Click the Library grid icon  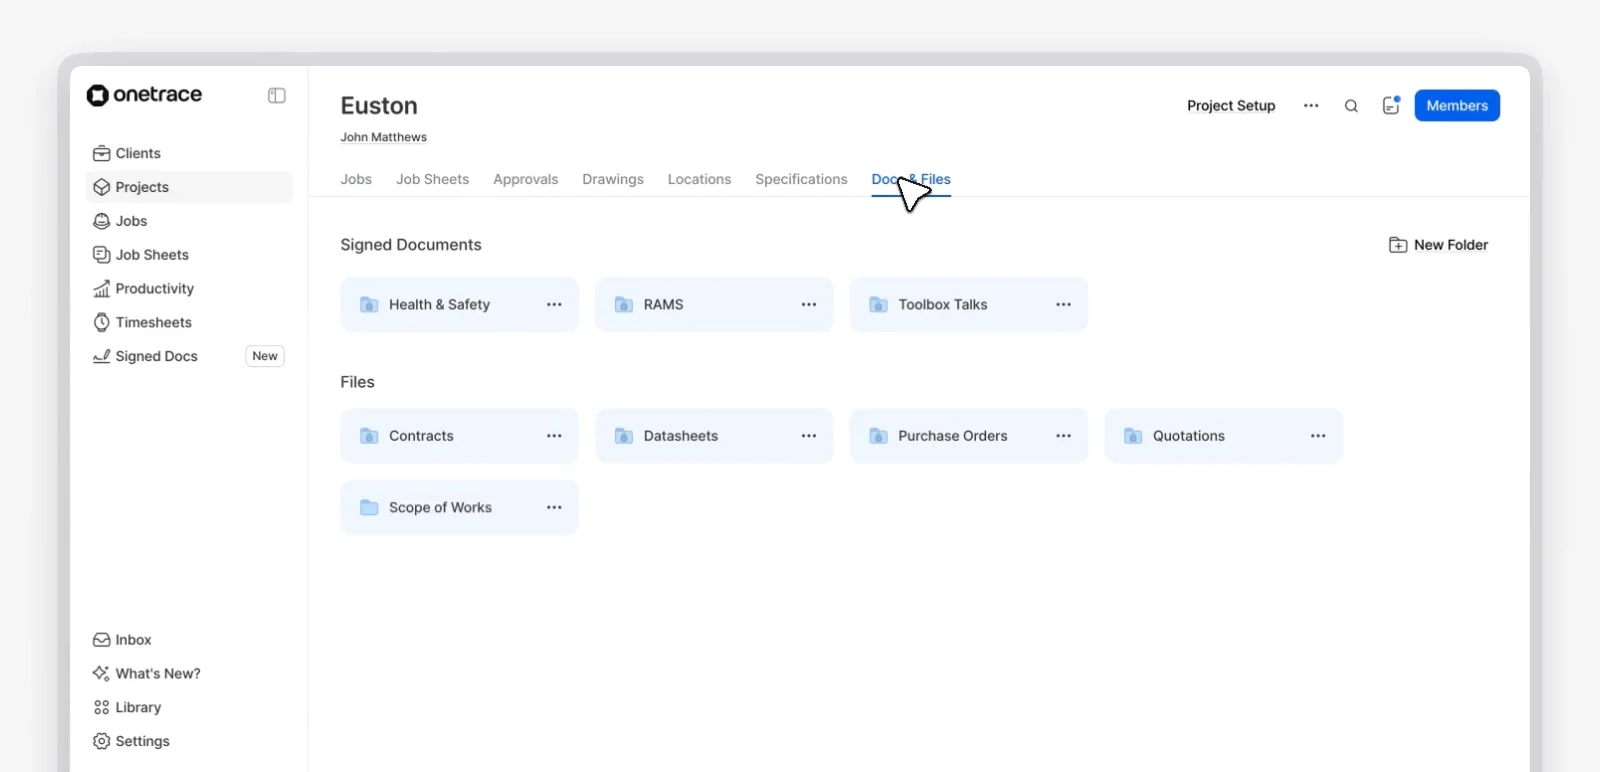101,707
